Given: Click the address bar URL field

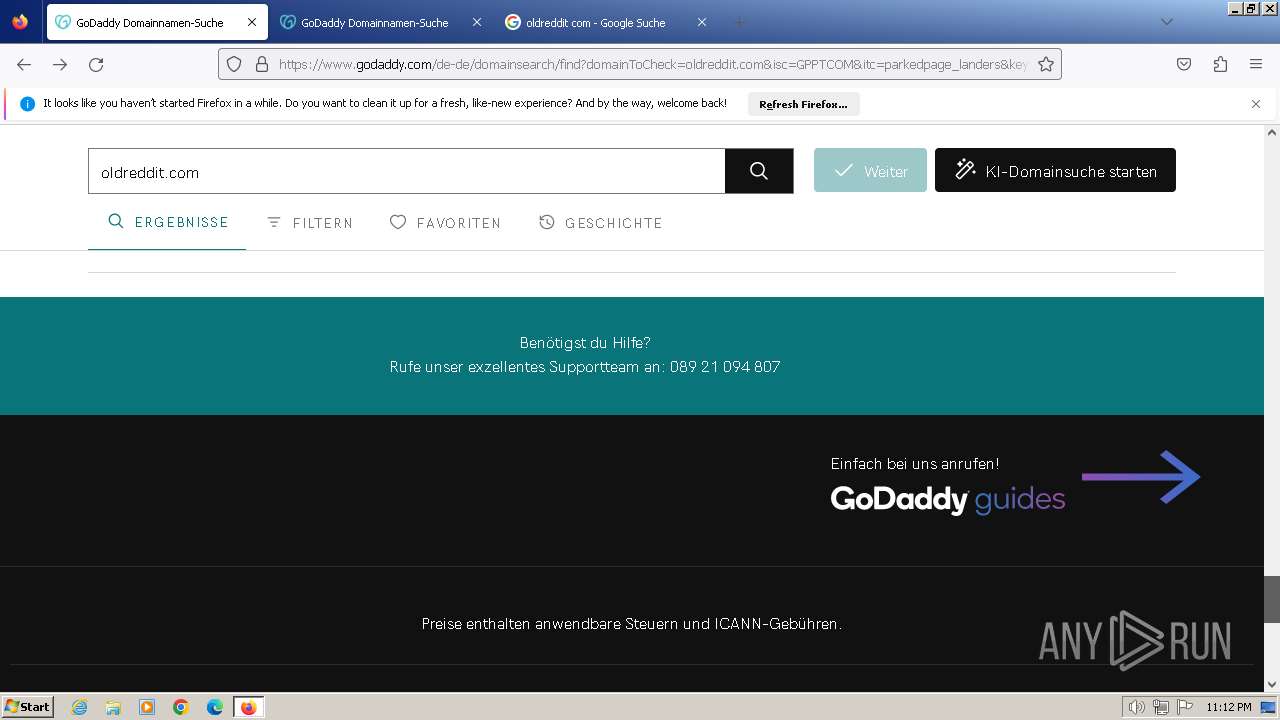Looking at the screenshot, I should [x=652, y=64].
